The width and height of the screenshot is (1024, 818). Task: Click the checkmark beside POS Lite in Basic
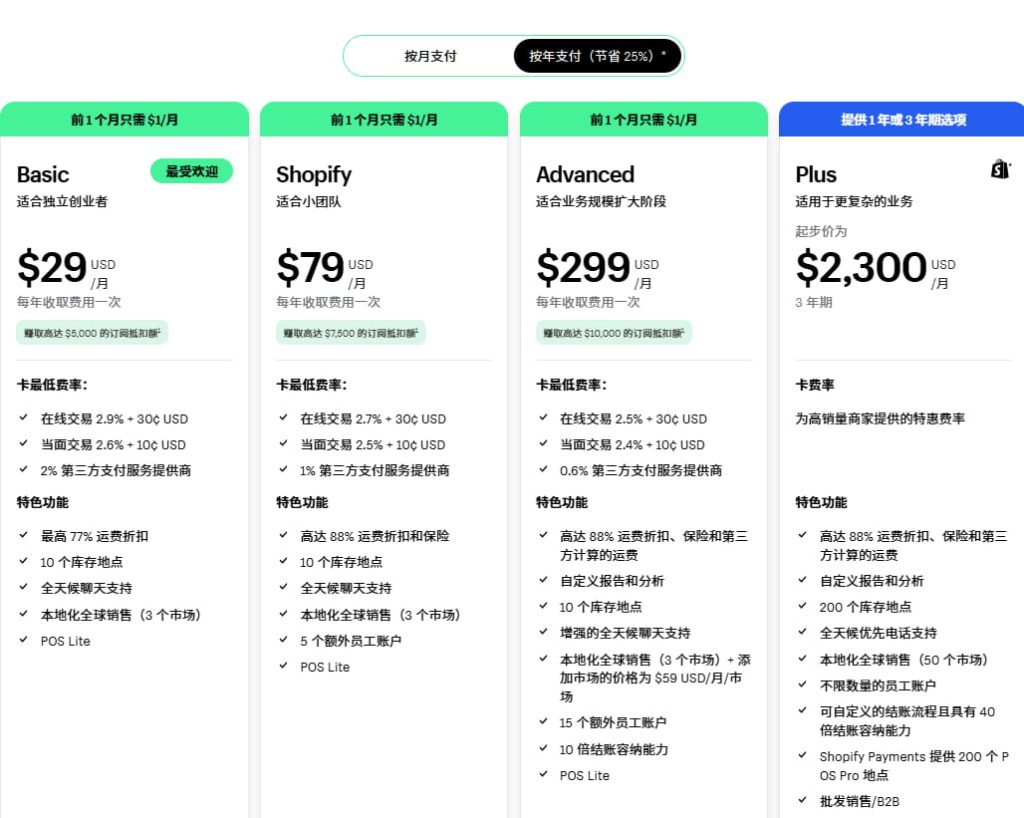tap(24, 641)
